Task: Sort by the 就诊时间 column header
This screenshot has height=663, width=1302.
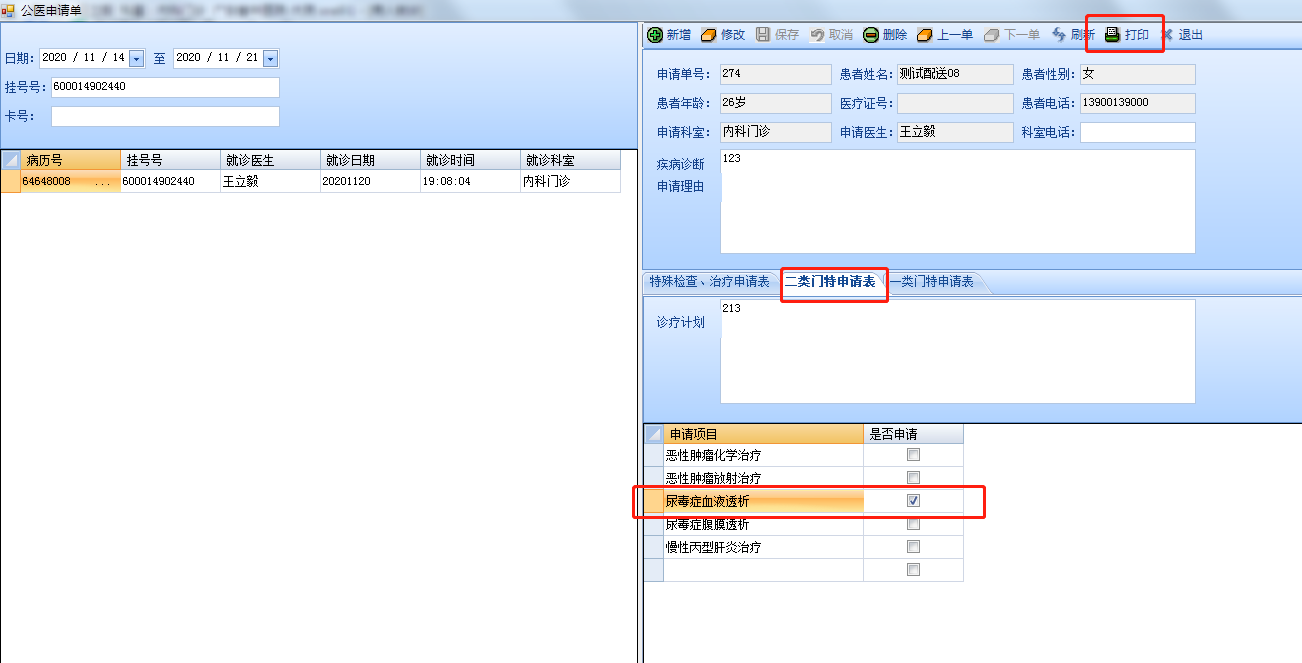Action: click(470, 160)
